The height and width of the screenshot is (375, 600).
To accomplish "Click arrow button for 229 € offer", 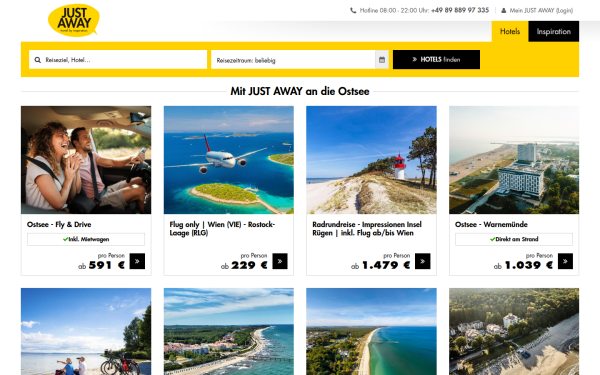I will [x=280, y=261].
